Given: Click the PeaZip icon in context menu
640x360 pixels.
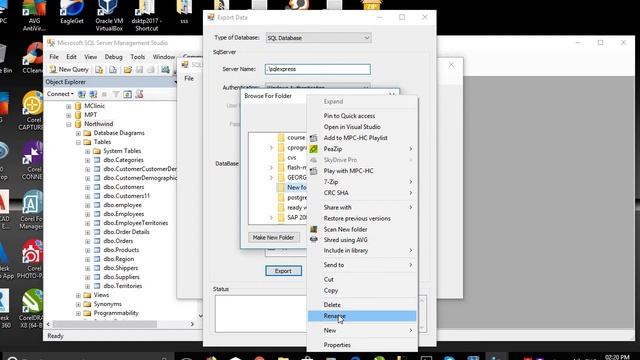Looking at the screenshot, I should point(313,149).
